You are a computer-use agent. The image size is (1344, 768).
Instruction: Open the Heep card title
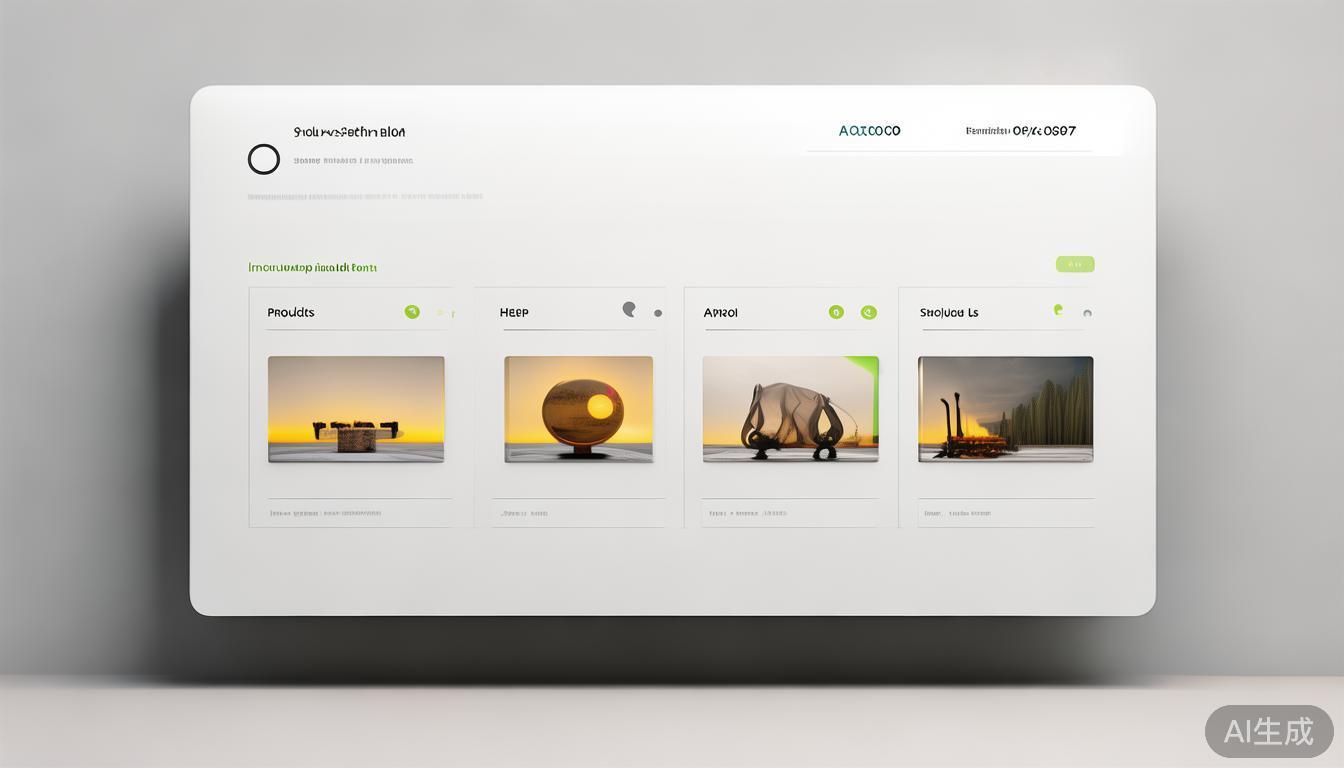point(514,313)
